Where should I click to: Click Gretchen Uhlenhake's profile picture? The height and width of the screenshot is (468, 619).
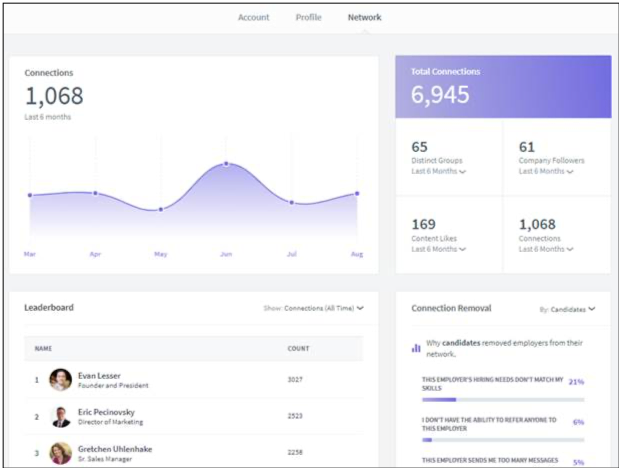click(x=60, y=453)
